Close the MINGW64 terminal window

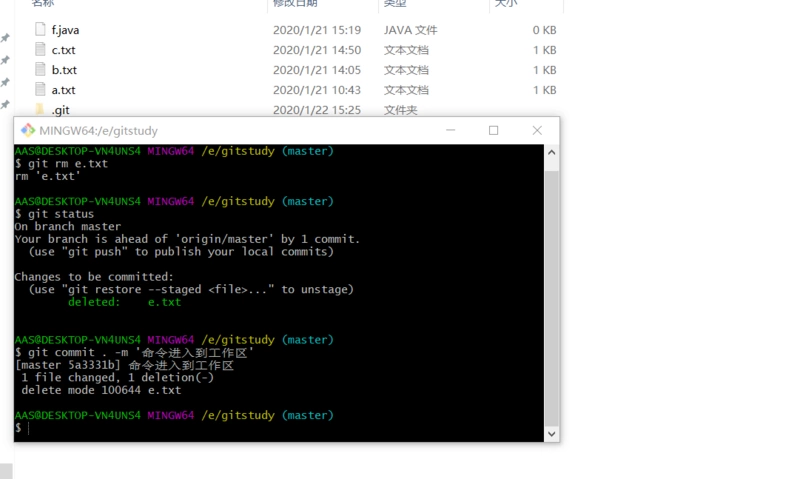pyautogui.click(x=537, y=131)
